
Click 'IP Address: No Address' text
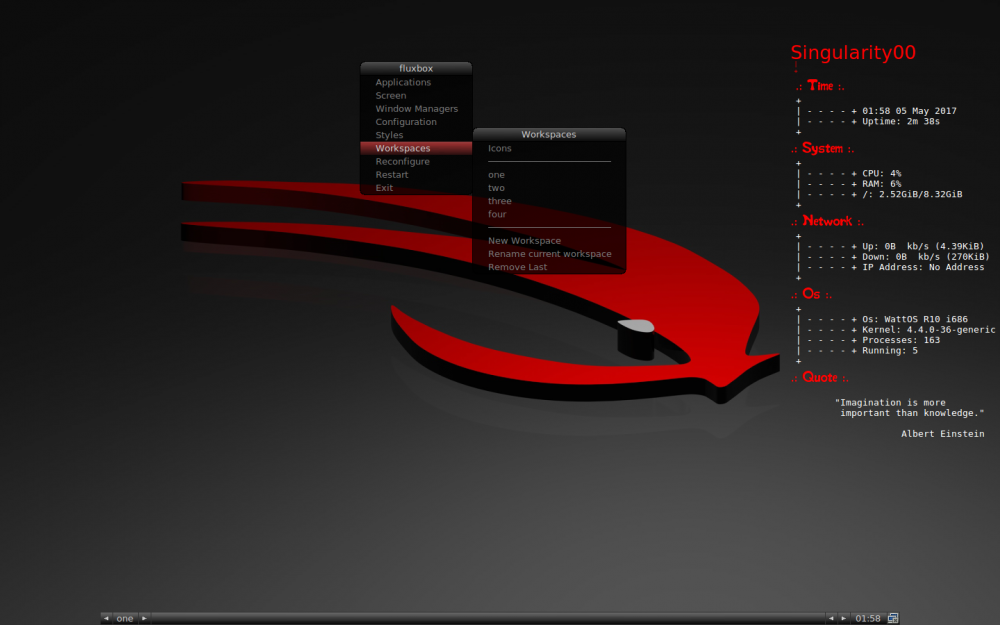tap(923, 267)
